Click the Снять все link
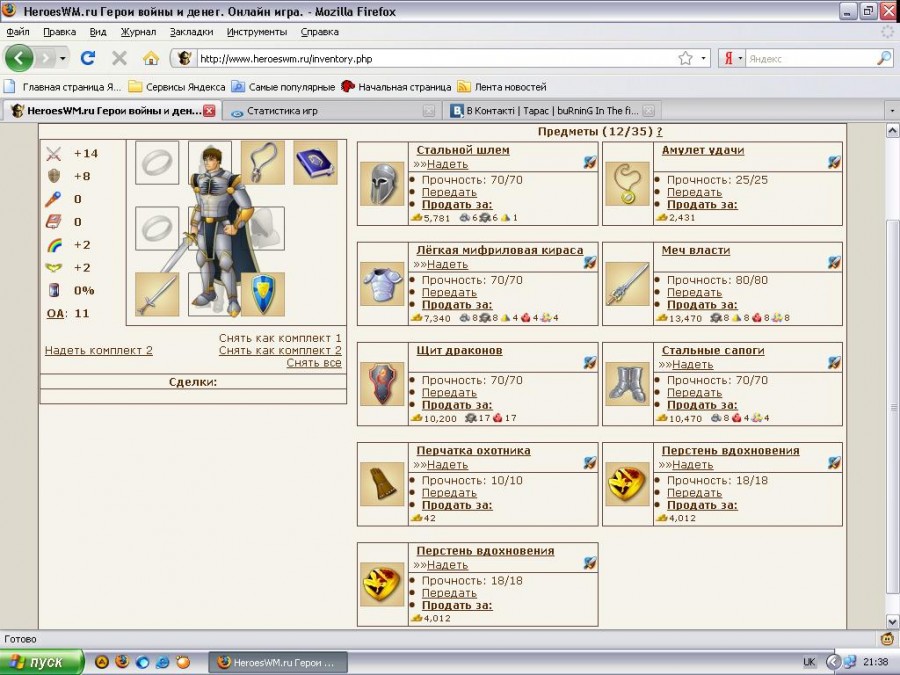Screen dimensions: 900x675 [314, 363]
